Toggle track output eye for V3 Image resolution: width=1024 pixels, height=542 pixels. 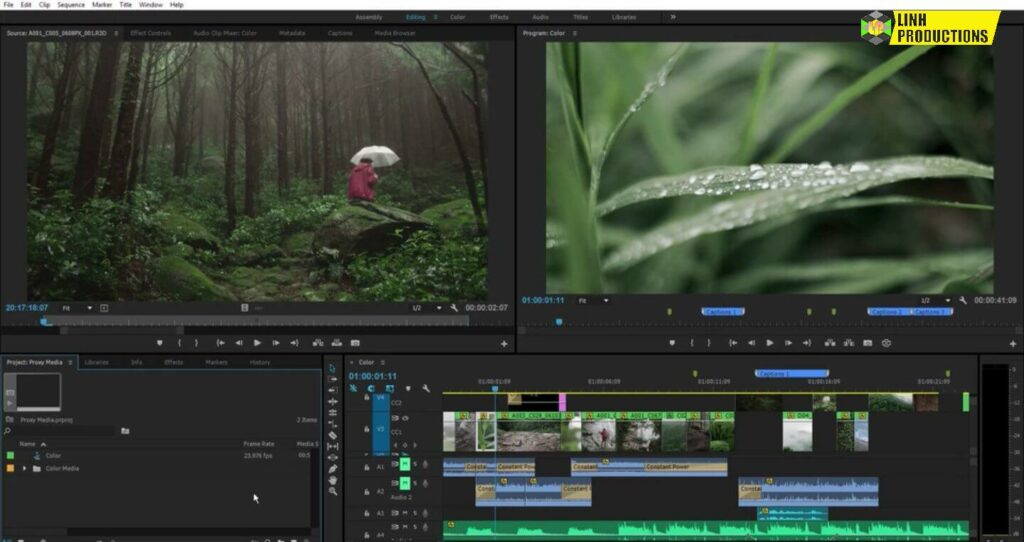[x=405, y=419]
